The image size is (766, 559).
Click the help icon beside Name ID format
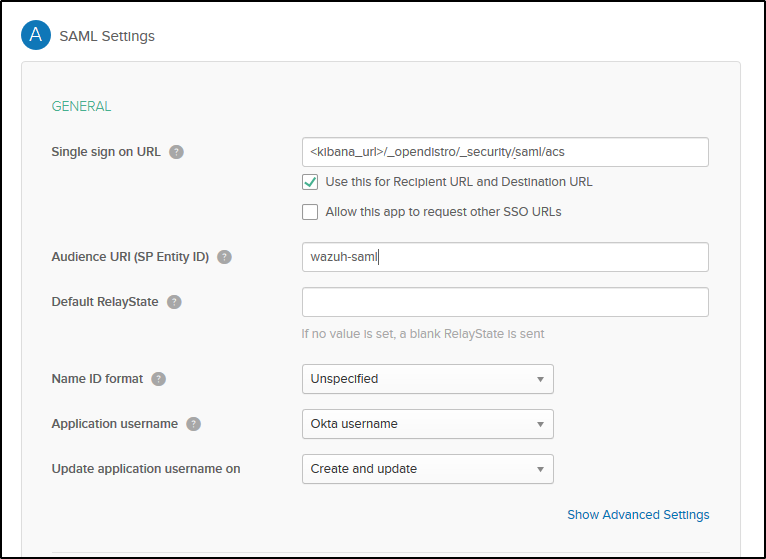[159, 379]
